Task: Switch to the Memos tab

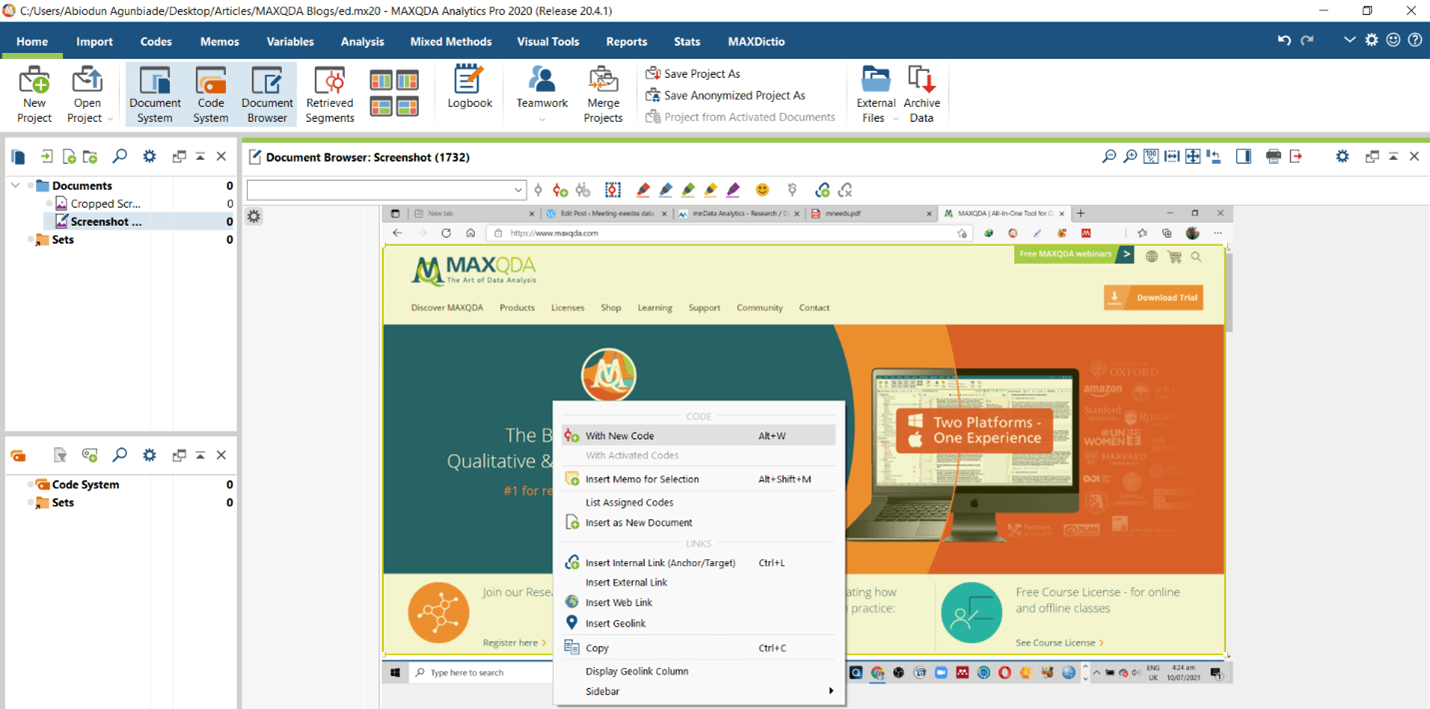Action: [x=219, y=42]
